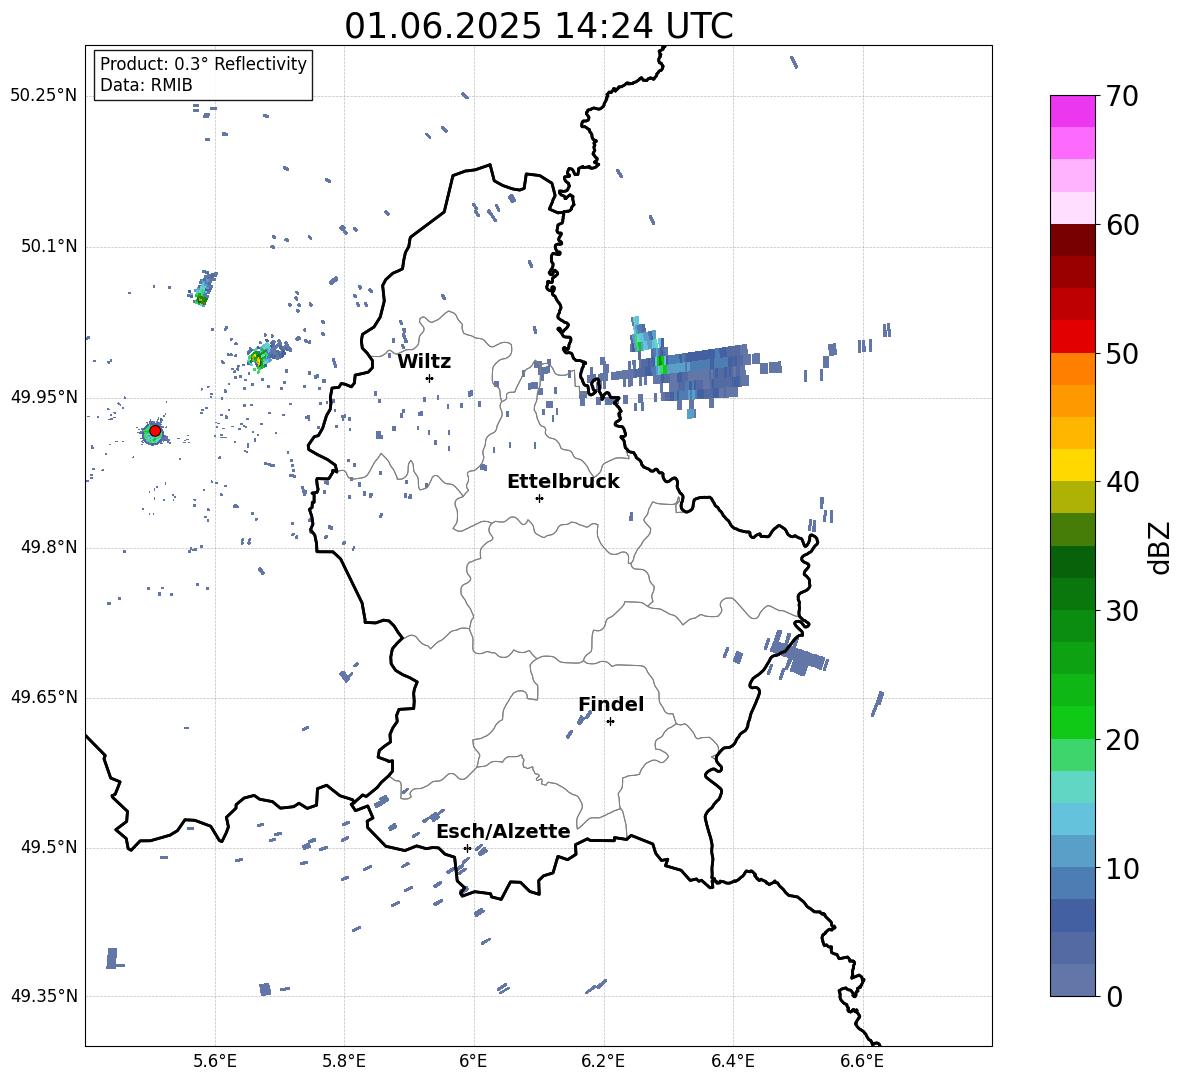Click the 50.25°N latitude label

tap(44, 96)
